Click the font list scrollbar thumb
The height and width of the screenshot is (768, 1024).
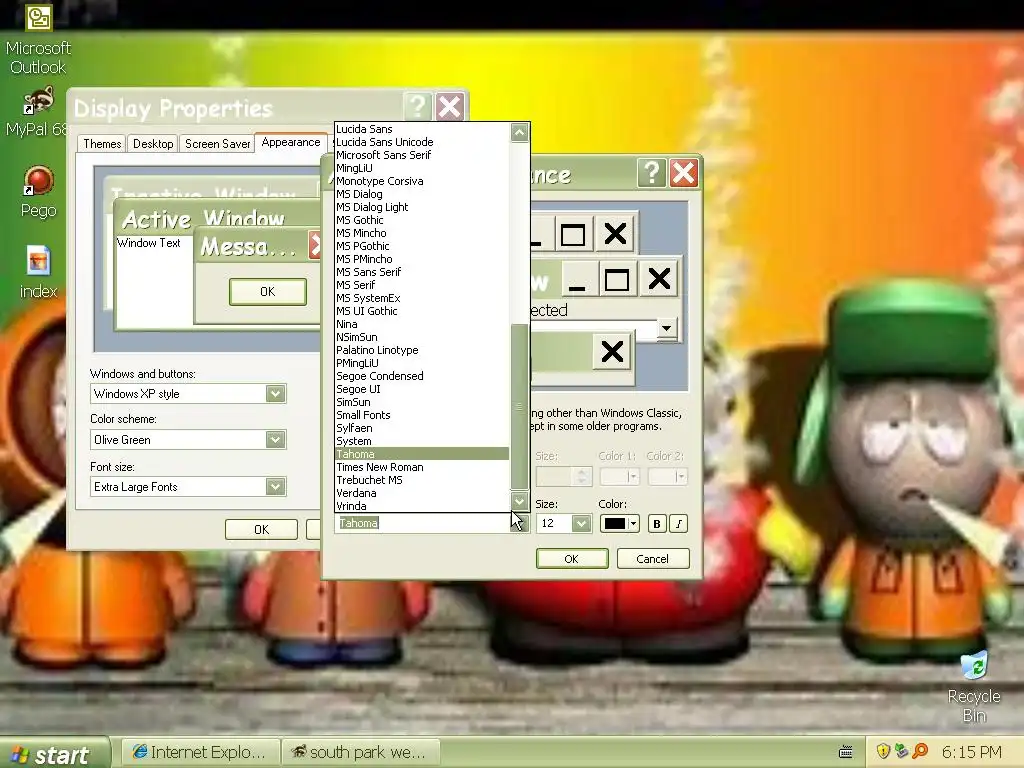tap(519, 406)
